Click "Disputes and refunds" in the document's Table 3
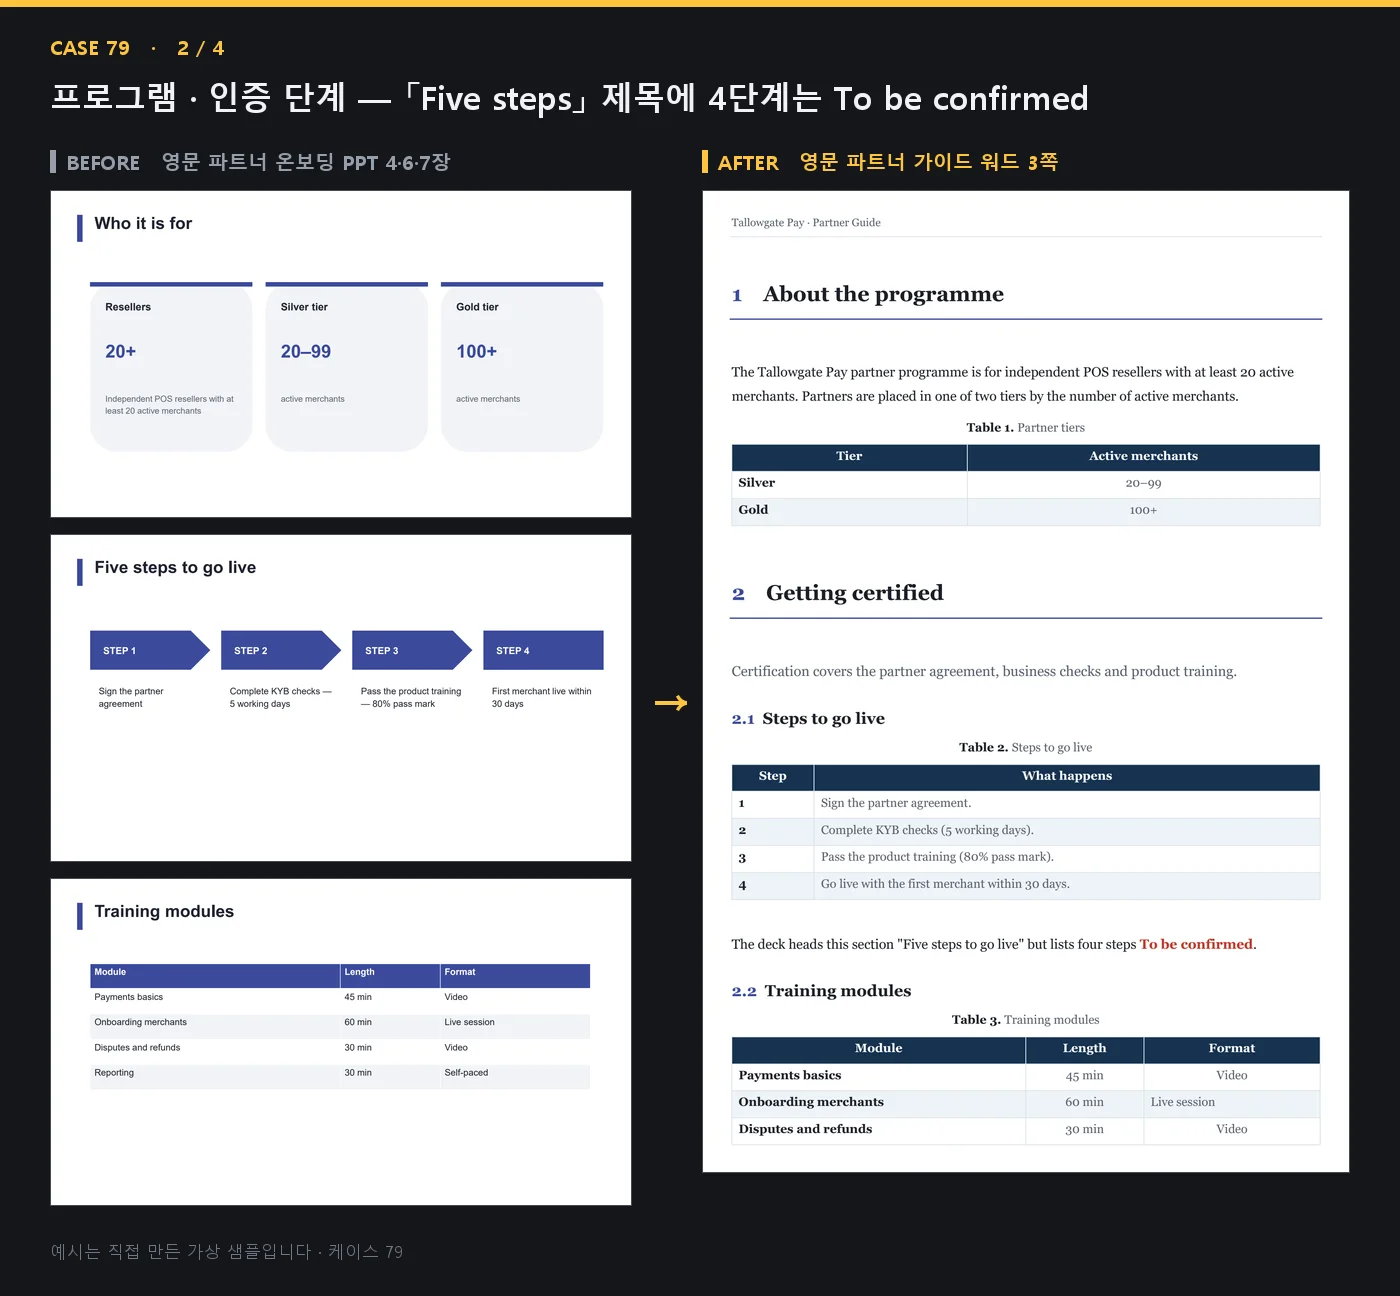 (805, 1129)
